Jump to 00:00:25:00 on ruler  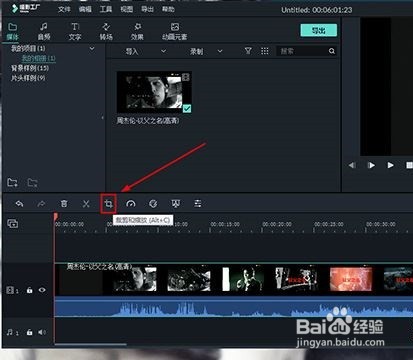point(329,224)
